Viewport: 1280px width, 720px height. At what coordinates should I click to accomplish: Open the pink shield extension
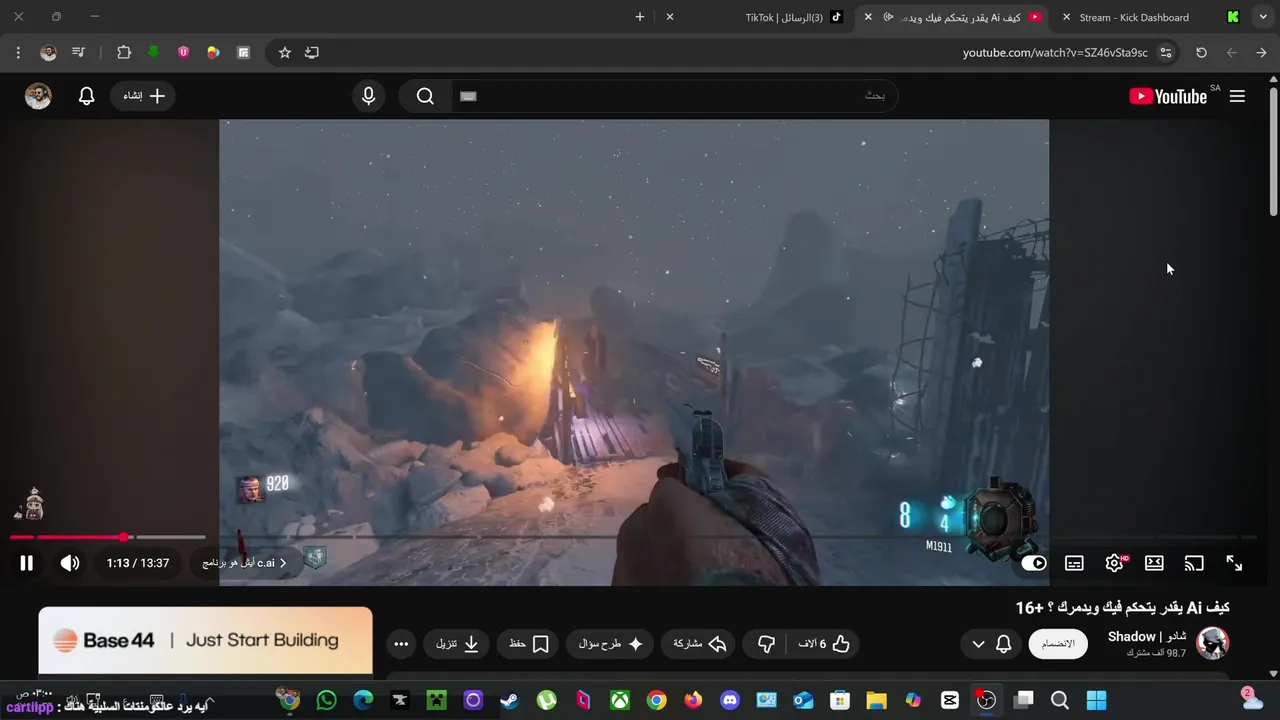tap(183, 52)
